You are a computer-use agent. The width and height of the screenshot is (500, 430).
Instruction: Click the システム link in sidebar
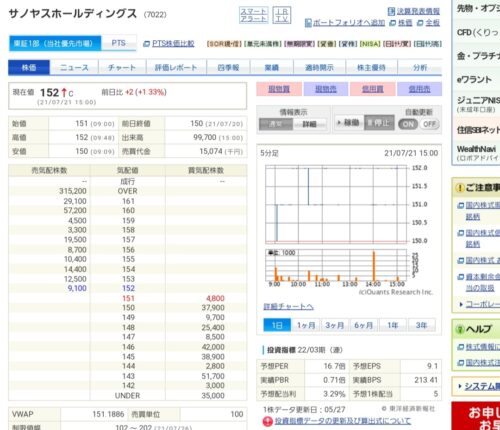click(x=482, y=386)
